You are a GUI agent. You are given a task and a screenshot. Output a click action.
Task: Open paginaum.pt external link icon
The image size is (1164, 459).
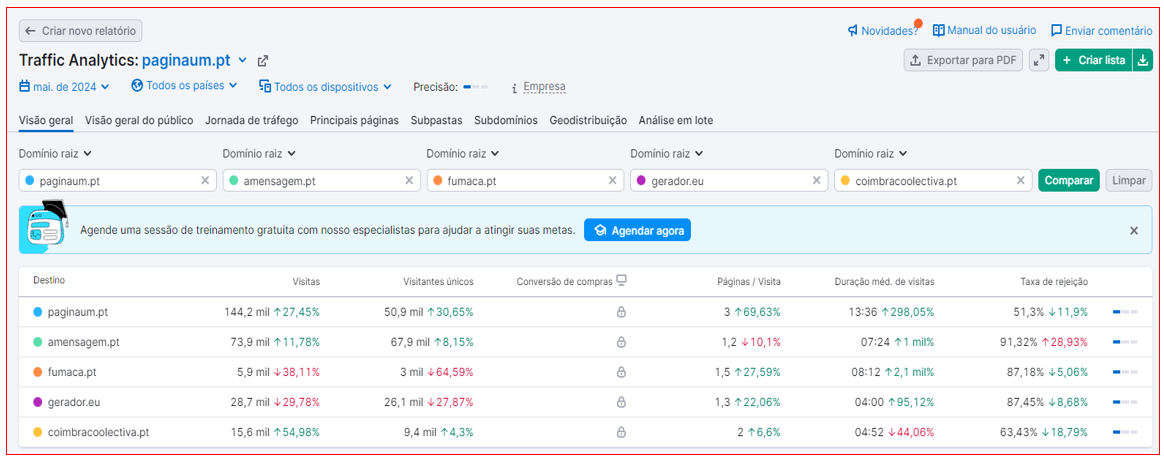263,61
